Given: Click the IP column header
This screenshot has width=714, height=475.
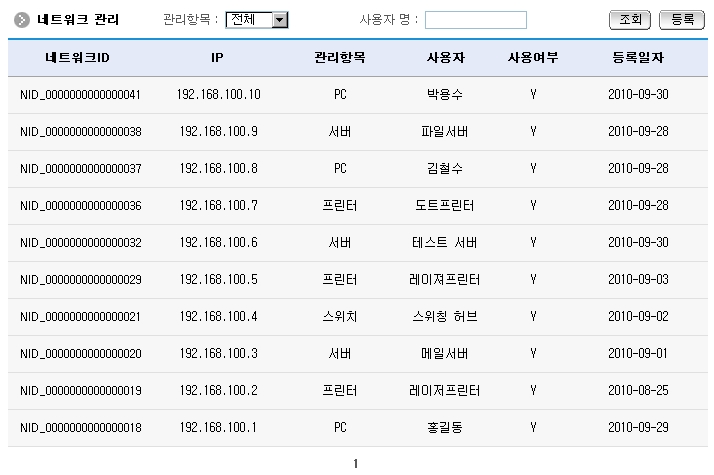Looking at the screenshot, I should (217, 58).
